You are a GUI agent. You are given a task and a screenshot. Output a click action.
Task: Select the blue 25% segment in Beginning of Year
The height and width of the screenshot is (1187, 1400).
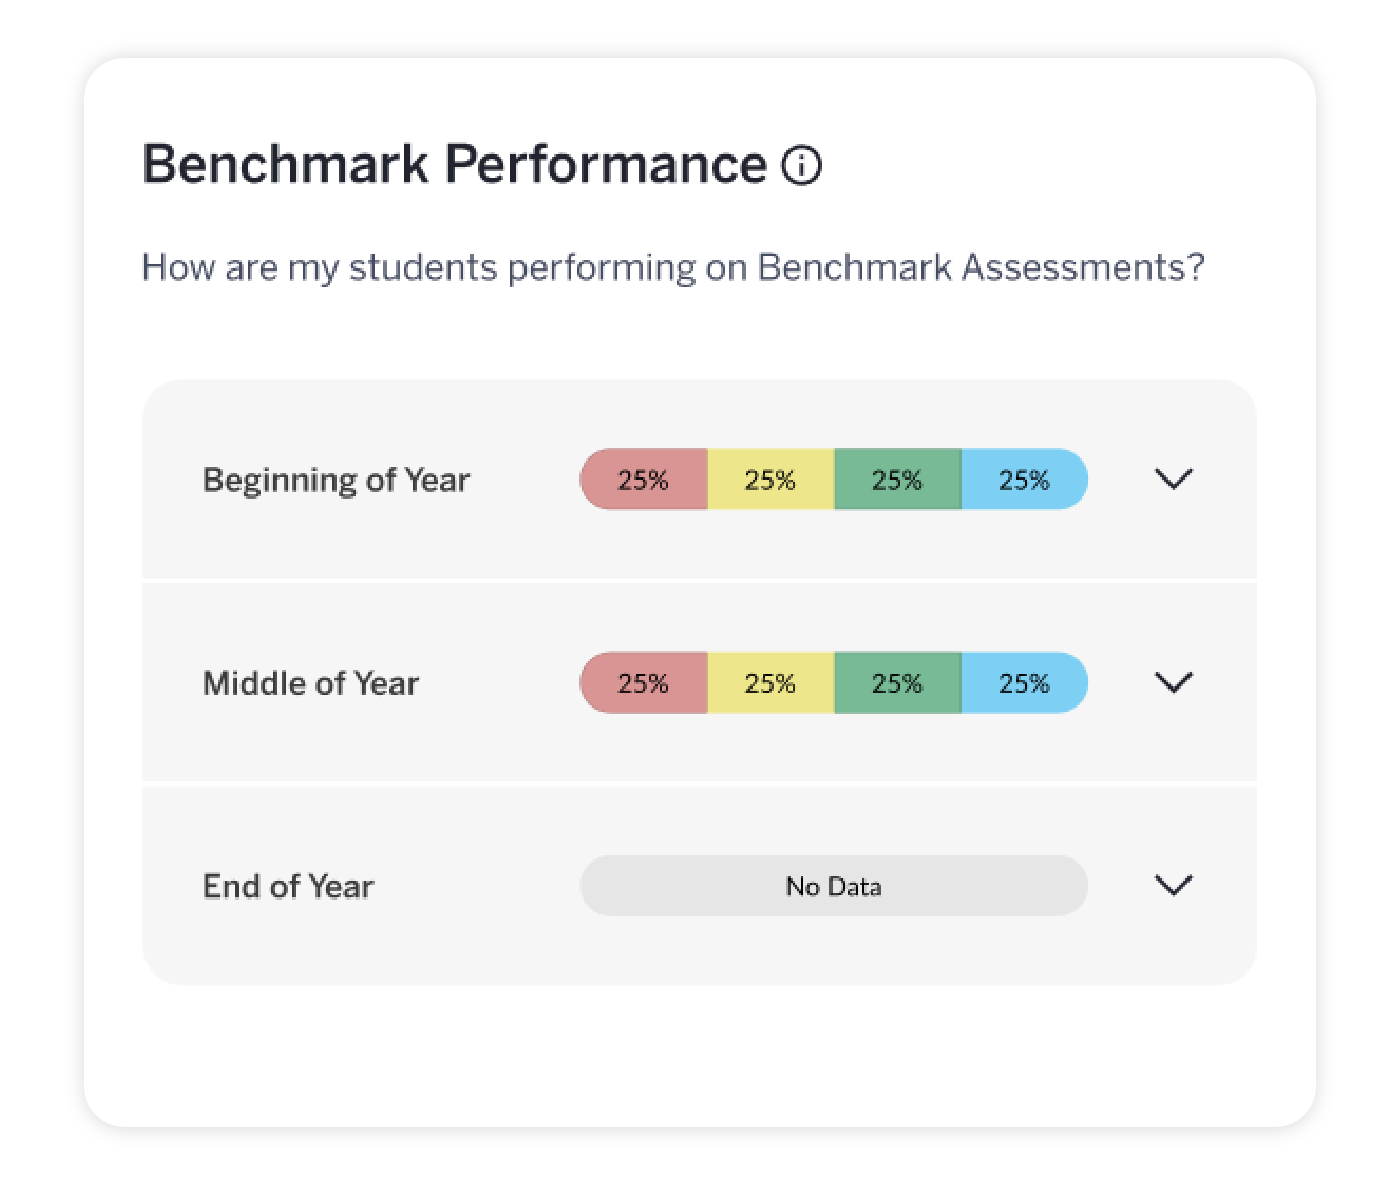point(1024,479)
